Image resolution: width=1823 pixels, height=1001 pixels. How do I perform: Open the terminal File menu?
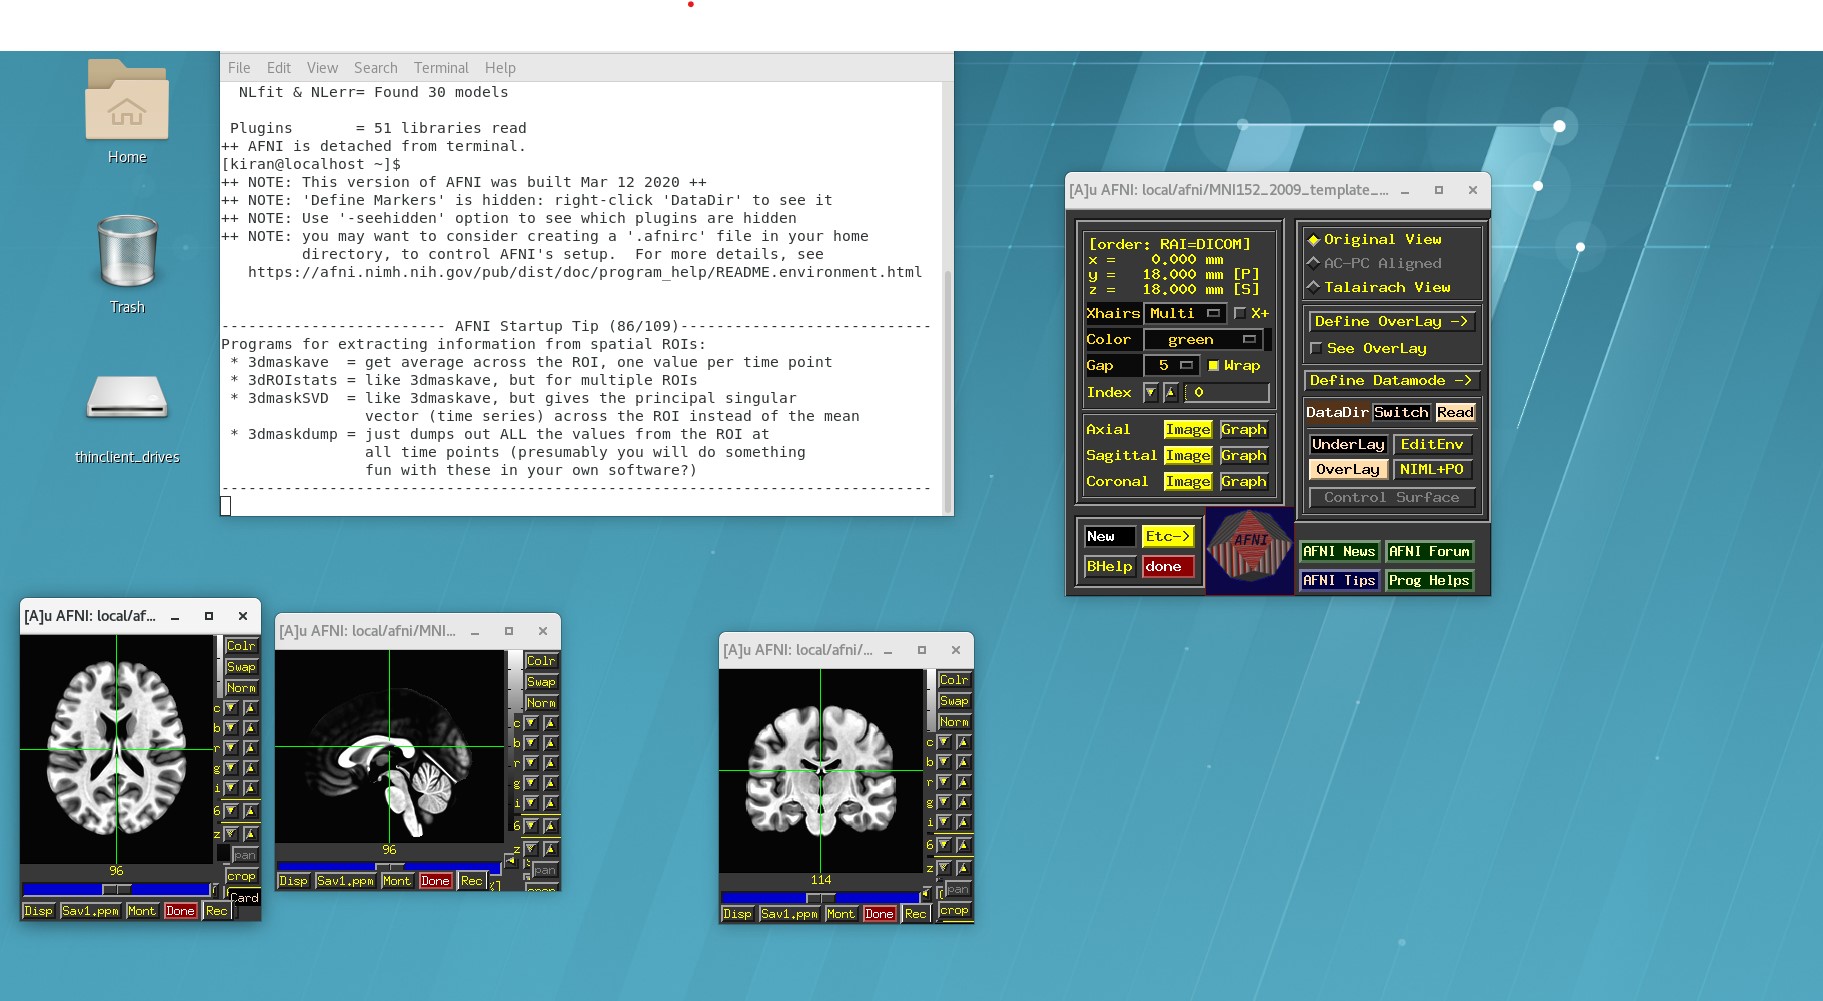point(239,68)
